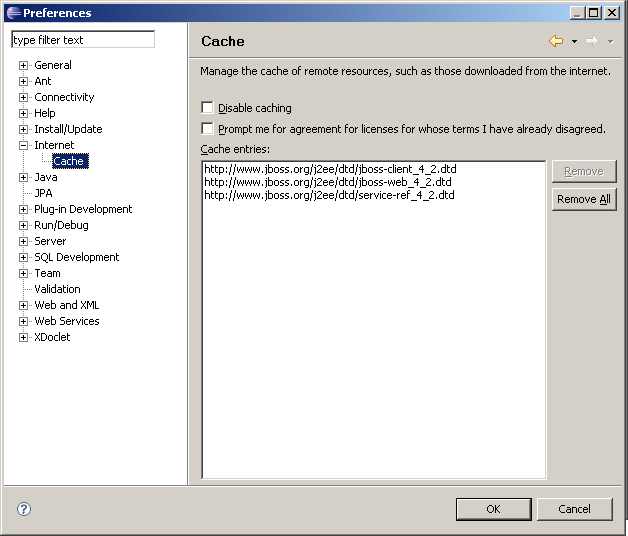Expand the Server tree node
The image size is (628, 536).
[x=23, y=242]
